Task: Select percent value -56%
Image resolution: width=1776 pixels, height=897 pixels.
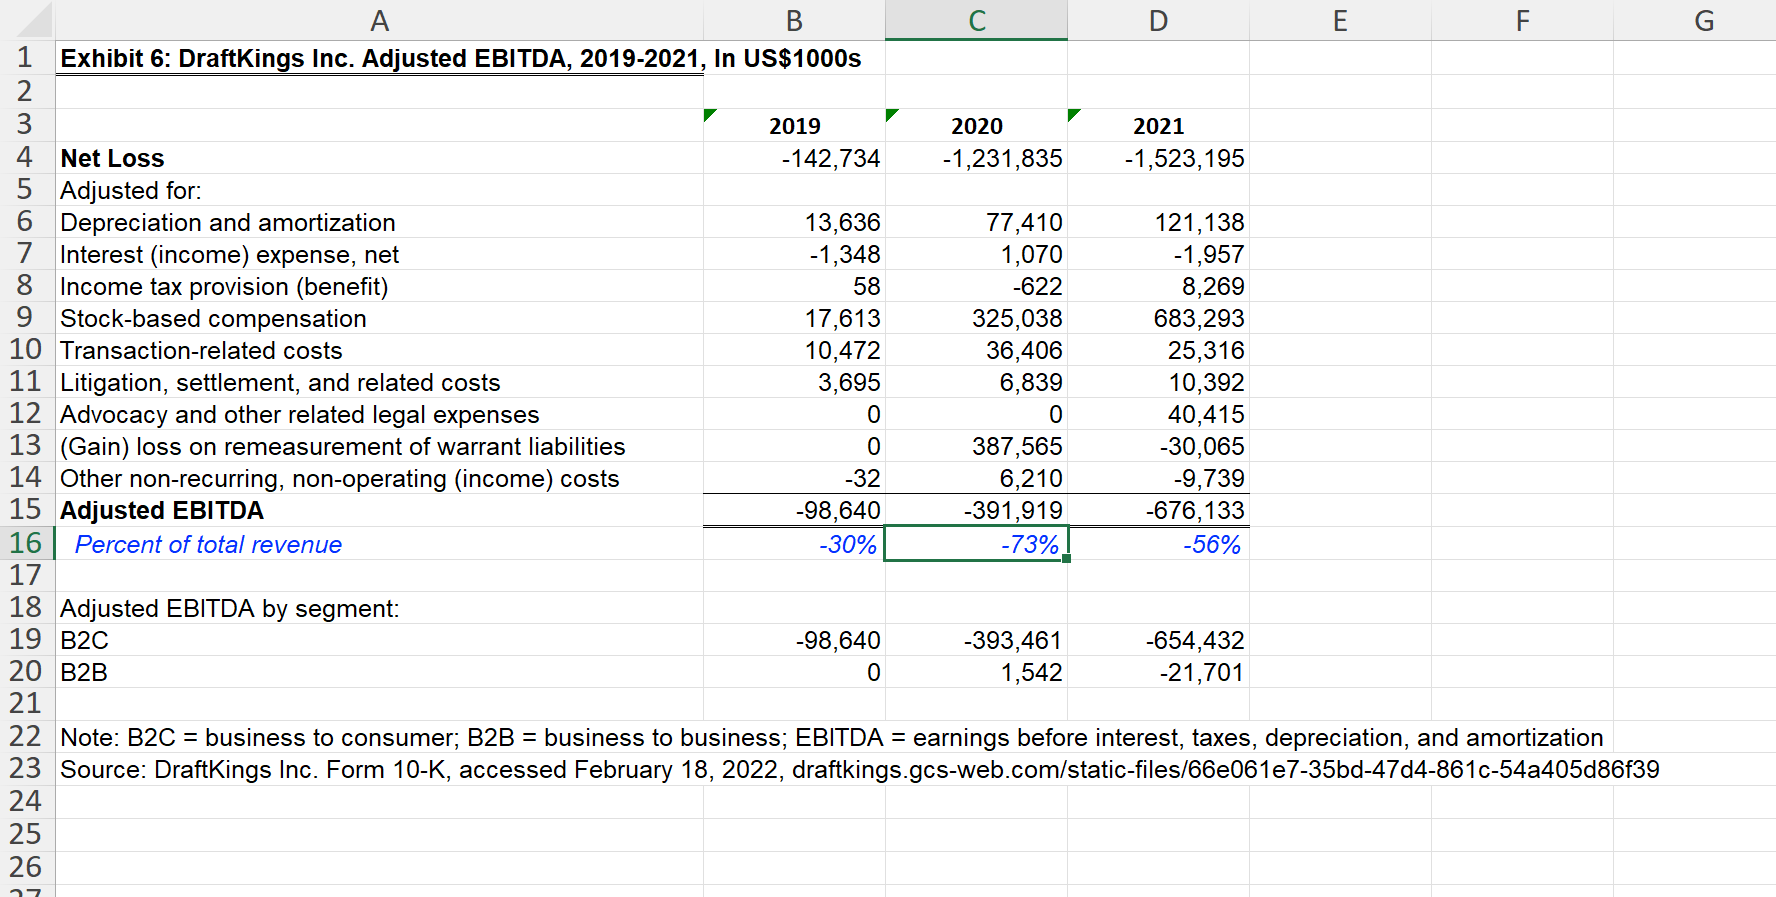Action: pyautogui.click(x=1158, y=544)
